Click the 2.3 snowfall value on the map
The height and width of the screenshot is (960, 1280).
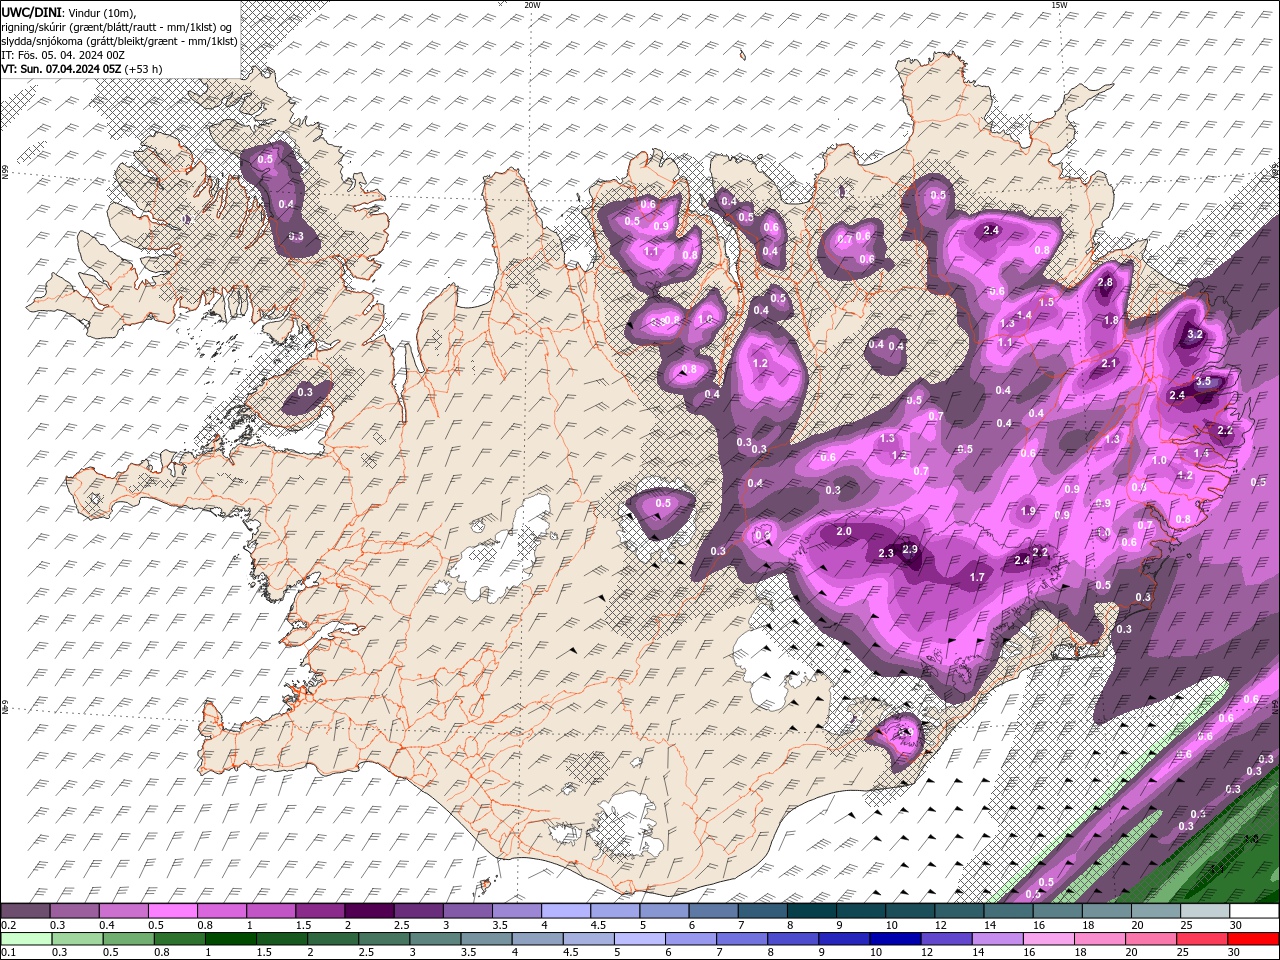coord(886,553)
